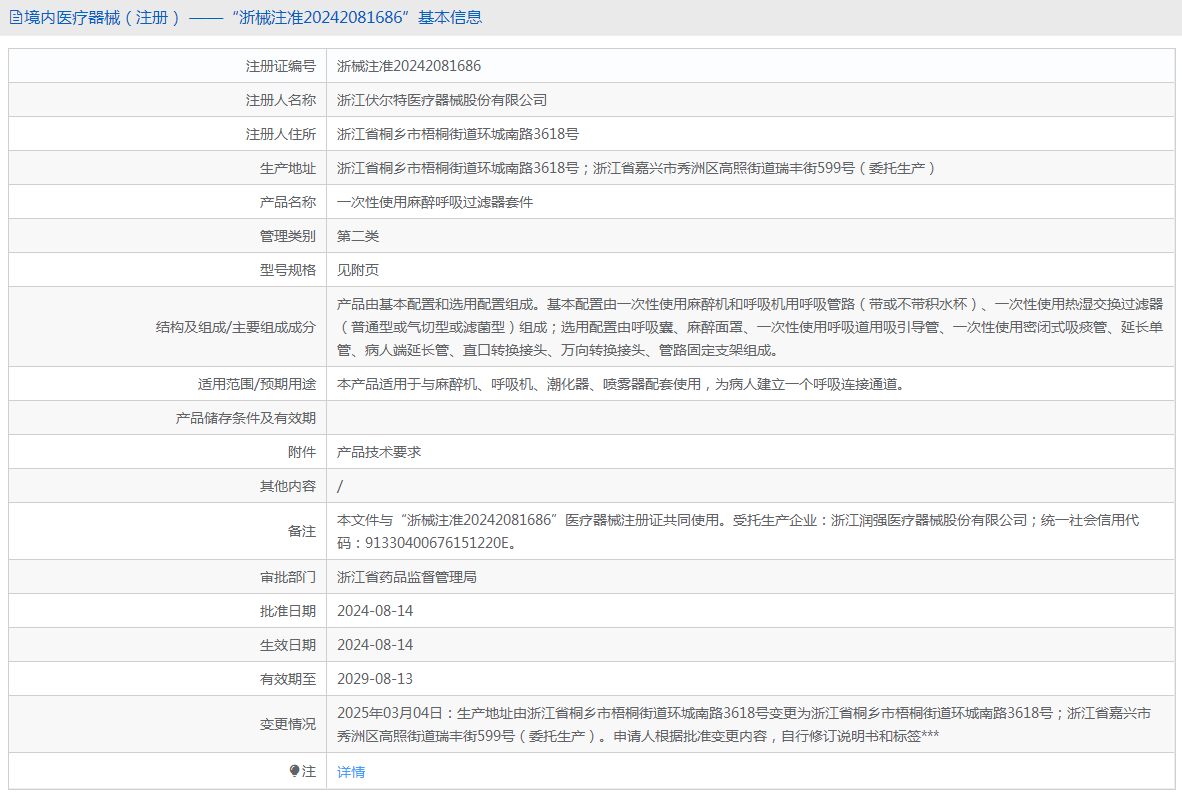
Task: Click the 生产地址 value with 委托生产
Action: click(x=637, y=168)
